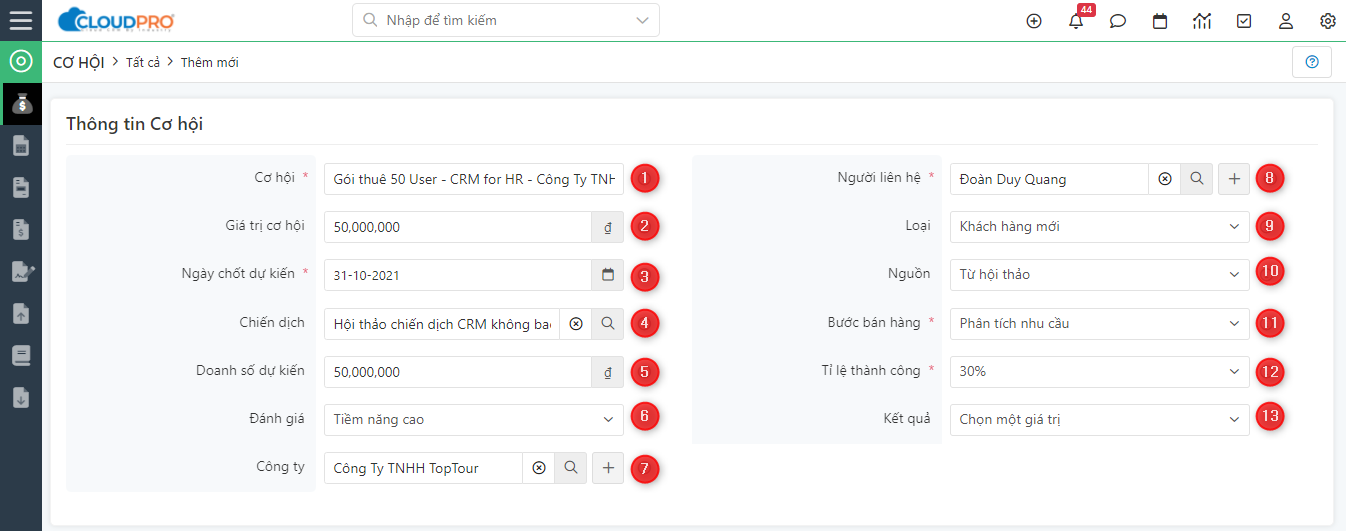This screenshot has height=531, width=1346.
Task: Open the Kết quả dropdown
Action: [1100, 420]
